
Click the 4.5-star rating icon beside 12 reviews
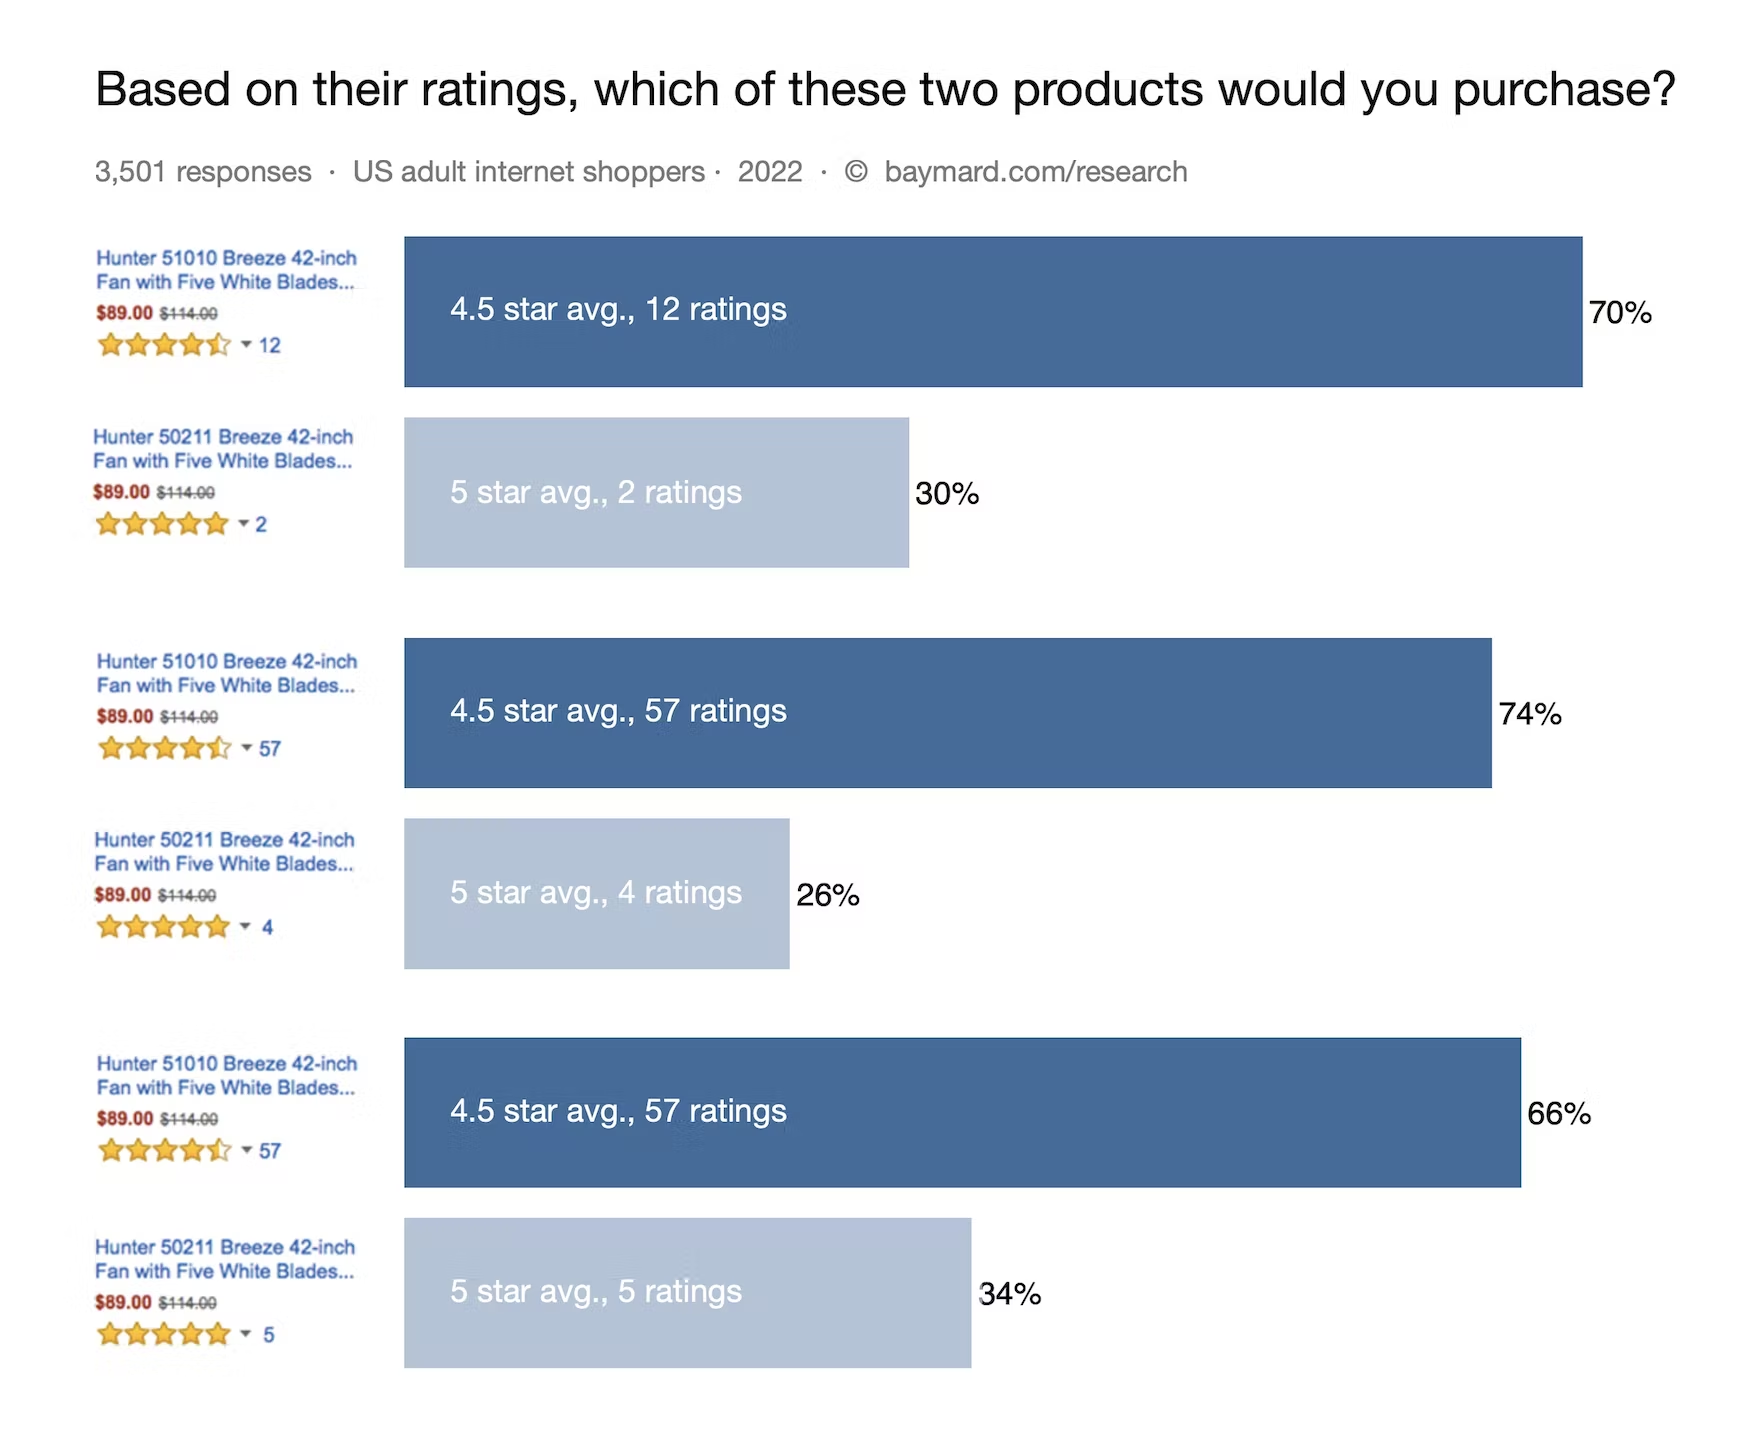[164, 345]
